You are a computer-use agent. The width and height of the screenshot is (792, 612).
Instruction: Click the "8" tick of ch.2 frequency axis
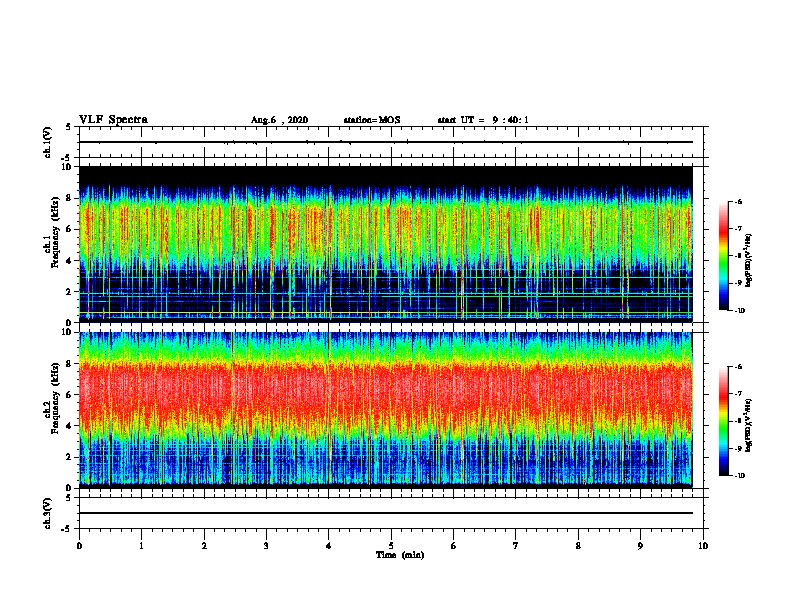[69, 364]
